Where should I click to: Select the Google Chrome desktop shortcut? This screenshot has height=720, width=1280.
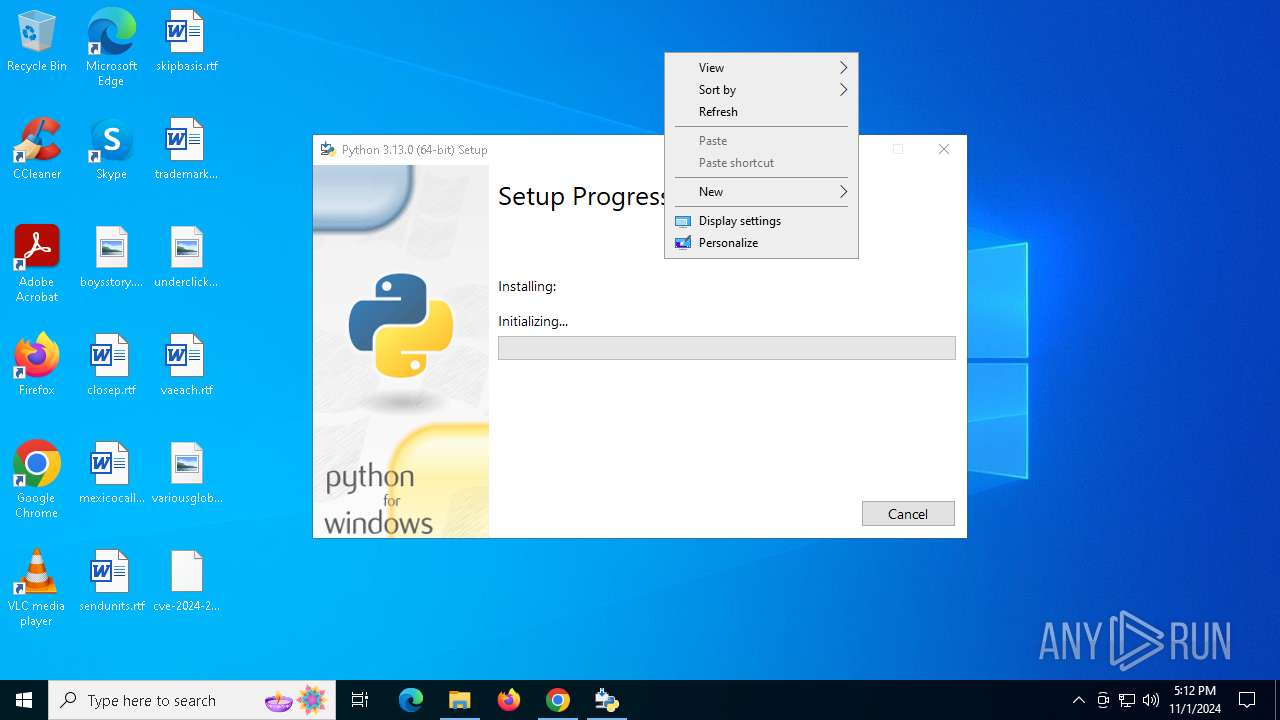point(37,480)
